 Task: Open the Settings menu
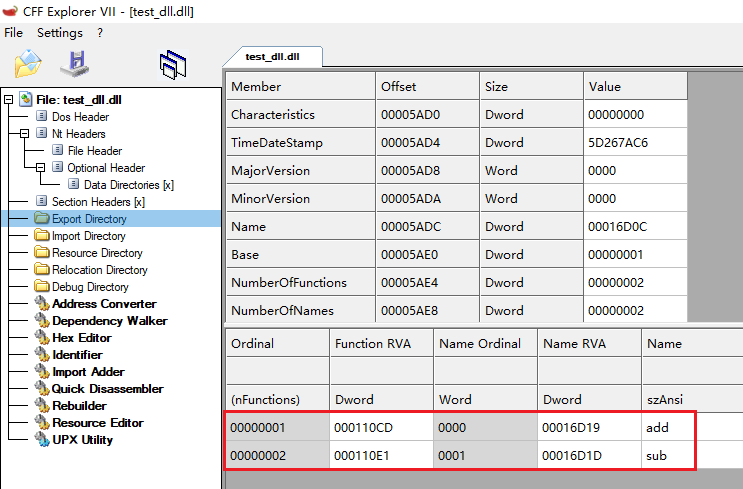tap(60, 33)
